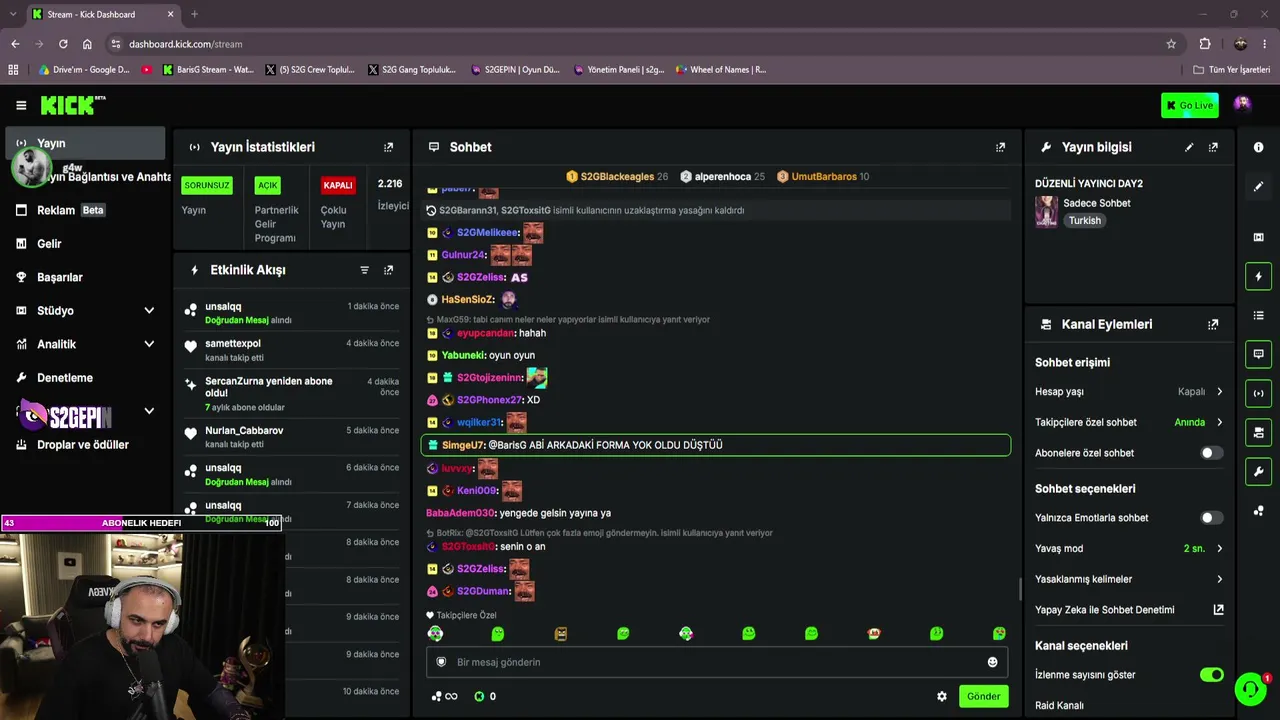The width and height of the screenshot is (1280, 720).
Task: Reload the browser page
Action: [x=63, y=44]
